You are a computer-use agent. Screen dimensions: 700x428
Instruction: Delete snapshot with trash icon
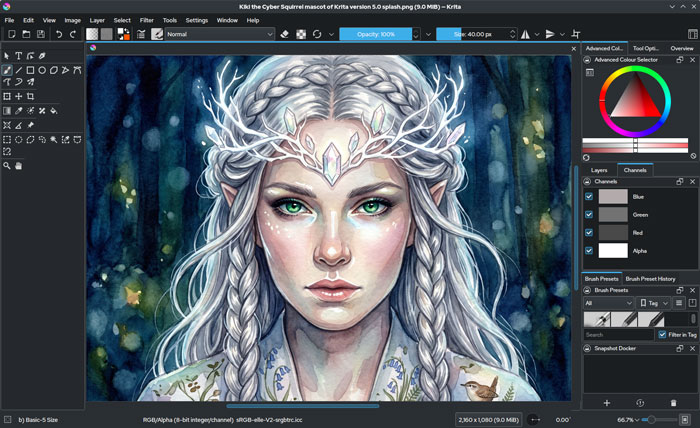673,403
